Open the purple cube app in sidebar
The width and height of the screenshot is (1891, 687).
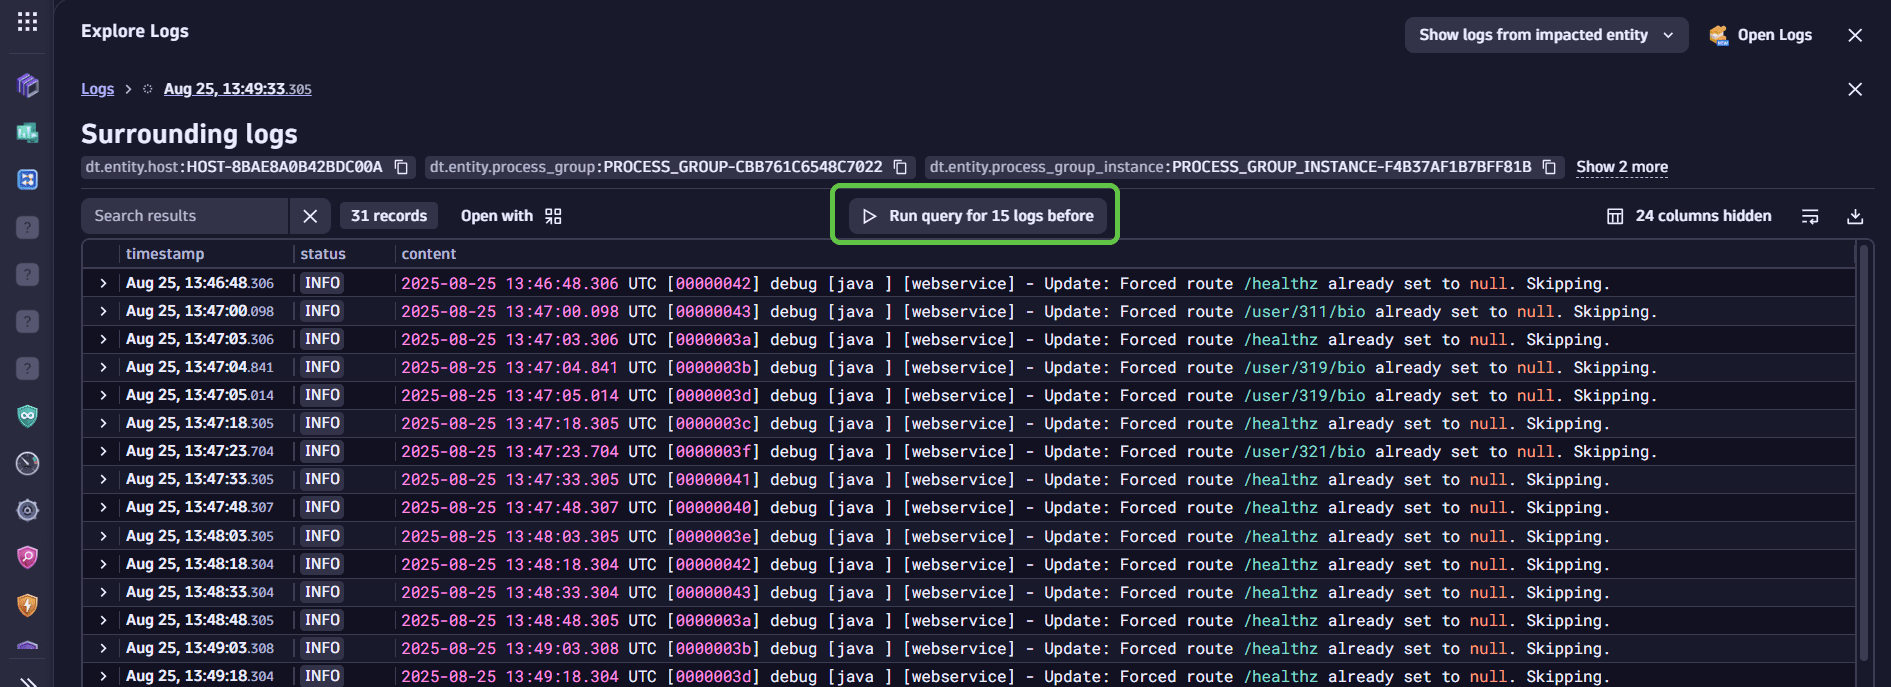(28, 86)
